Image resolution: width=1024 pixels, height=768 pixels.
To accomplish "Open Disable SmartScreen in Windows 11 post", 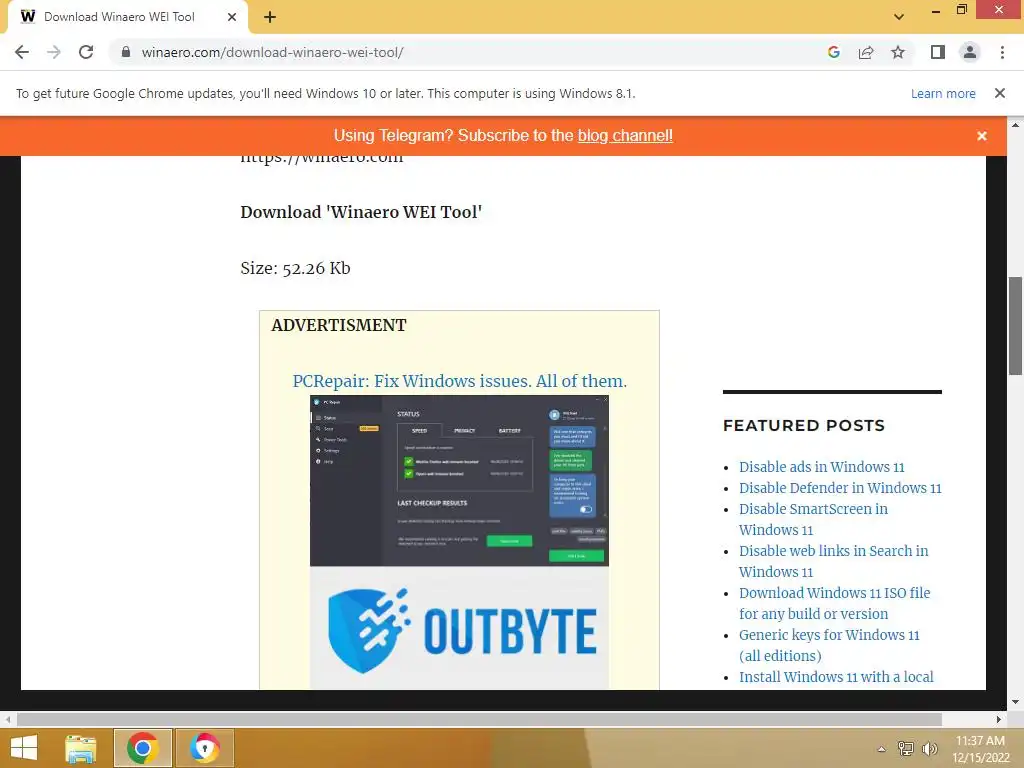I will click(813, 519).
